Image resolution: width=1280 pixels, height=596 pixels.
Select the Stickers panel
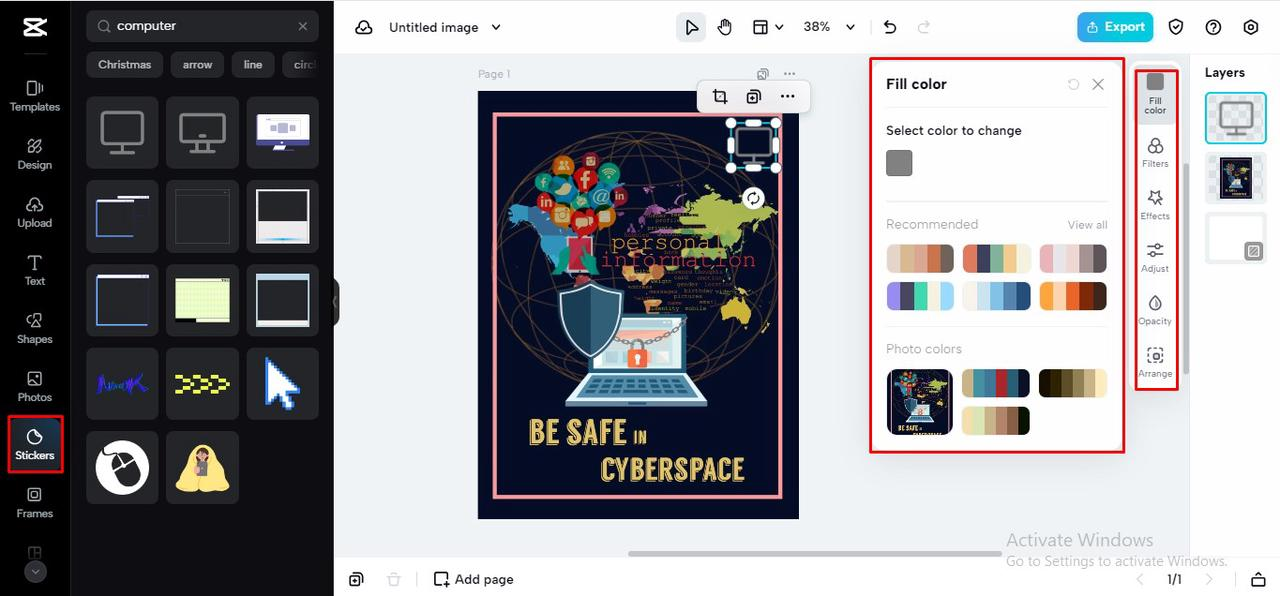[x=34, y=445]
